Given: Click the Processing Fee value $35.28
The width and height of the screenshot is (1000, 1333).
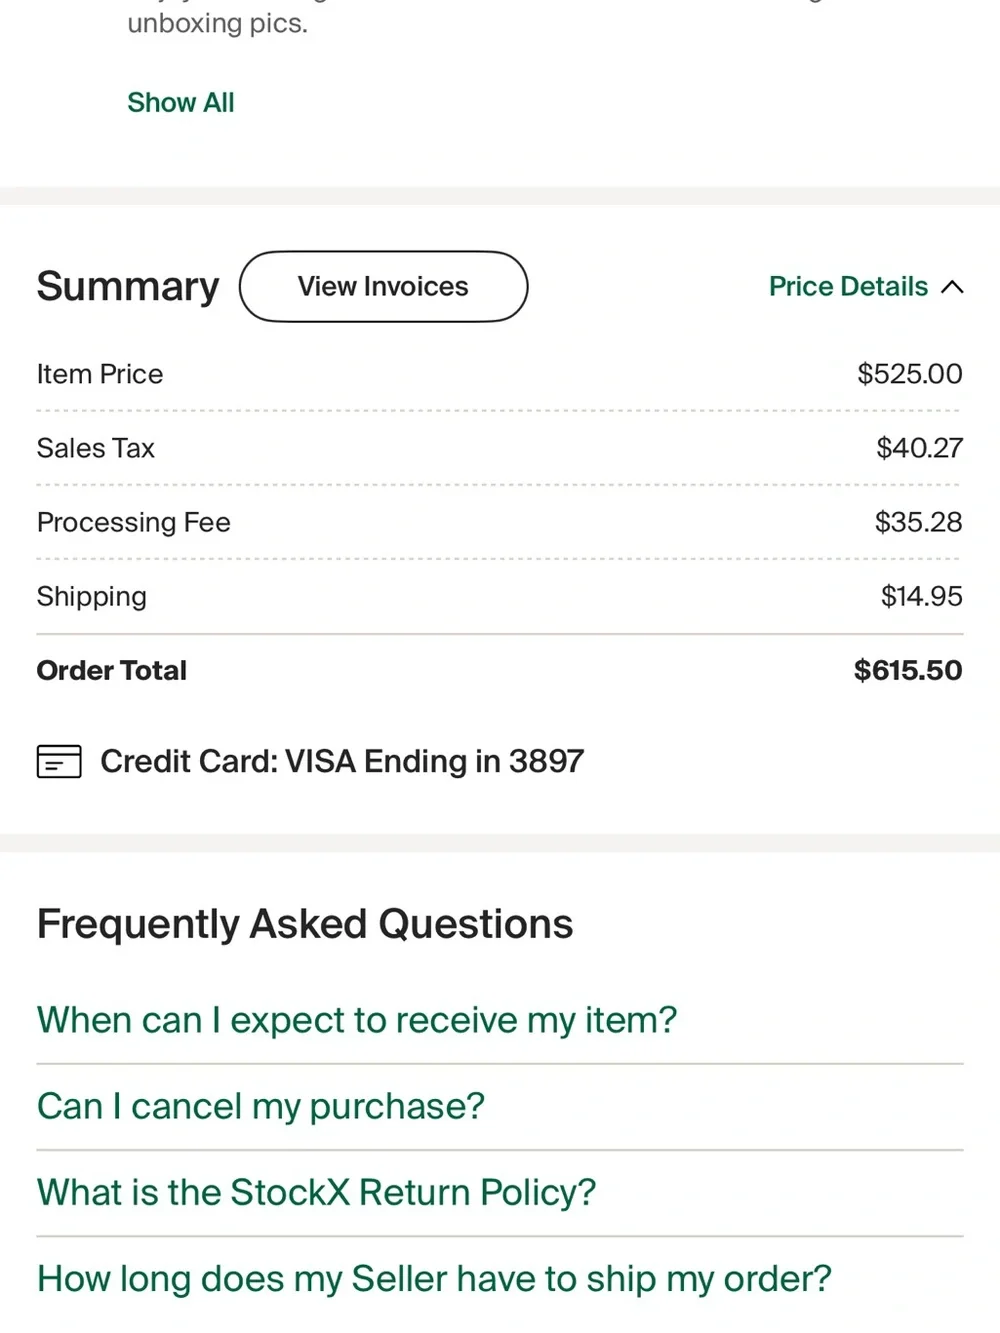Looking at the screenshot, I should (918, 522).
